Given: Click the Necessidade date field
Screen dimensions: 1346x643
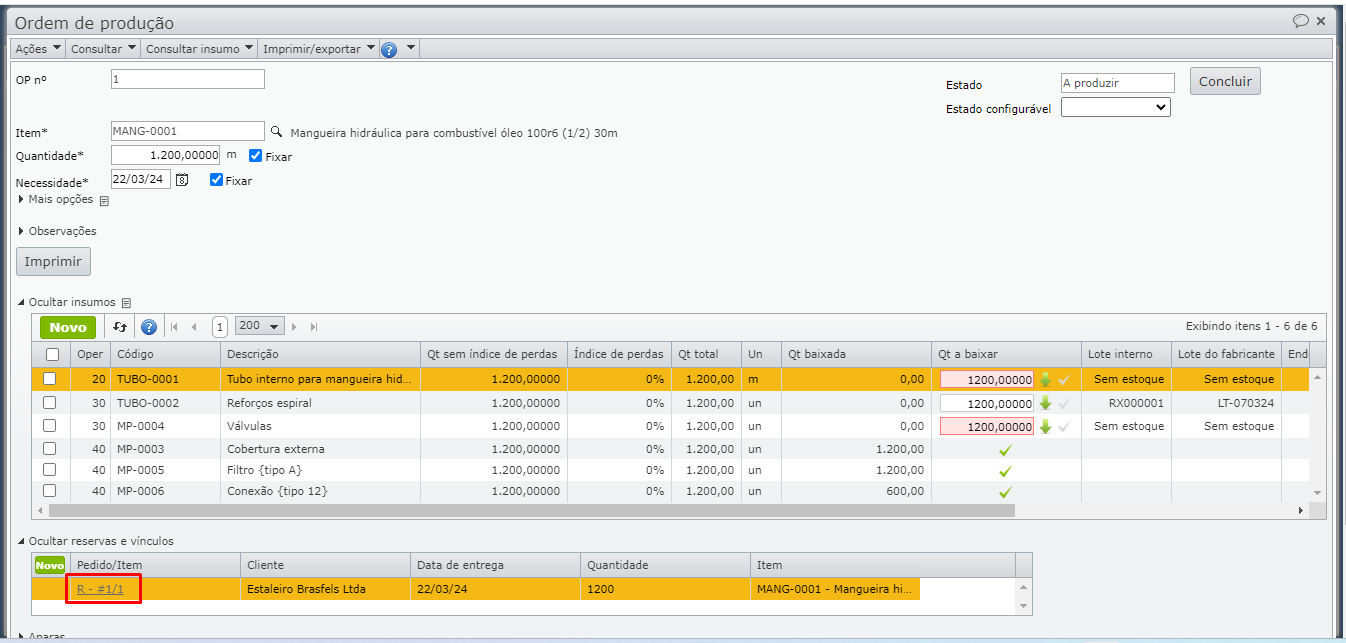Looking at the screenshot, I should 141,180.
